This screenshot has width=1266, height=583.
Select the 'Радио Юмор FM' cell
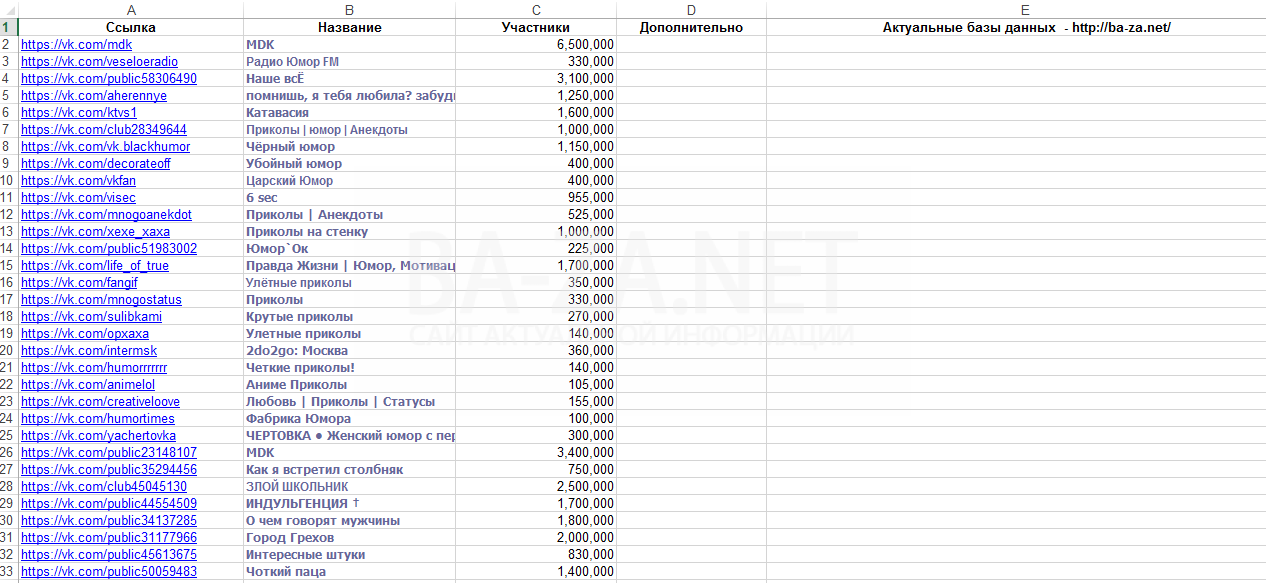[349, 61]
